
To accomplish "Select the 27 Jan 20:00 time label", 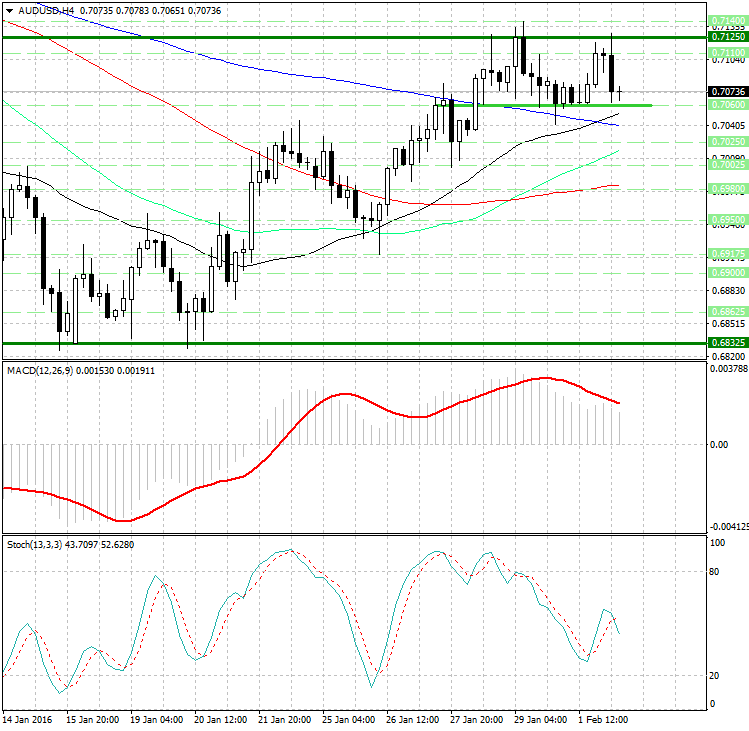I will pyautogui.click(x=476, y=719).
